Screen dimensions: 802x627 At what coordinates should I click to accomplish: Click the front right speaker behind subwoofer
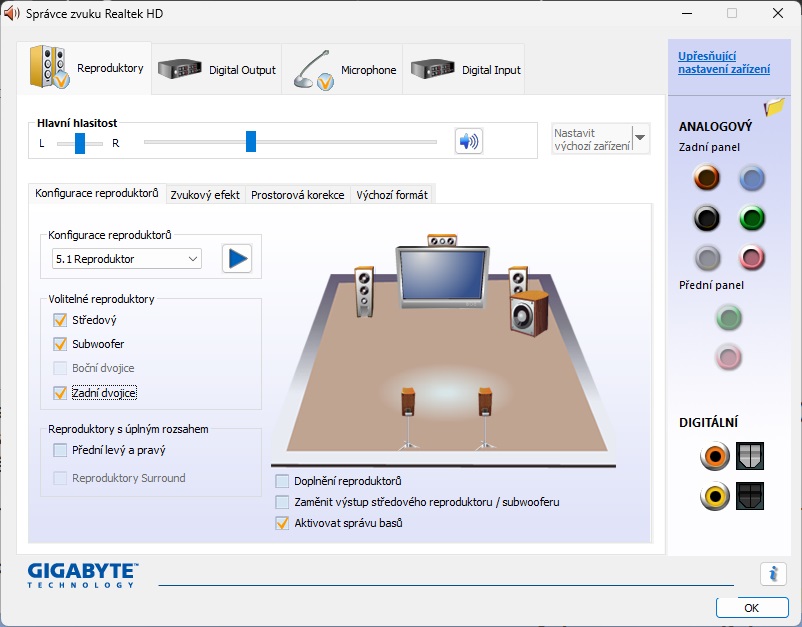(518, 280)
